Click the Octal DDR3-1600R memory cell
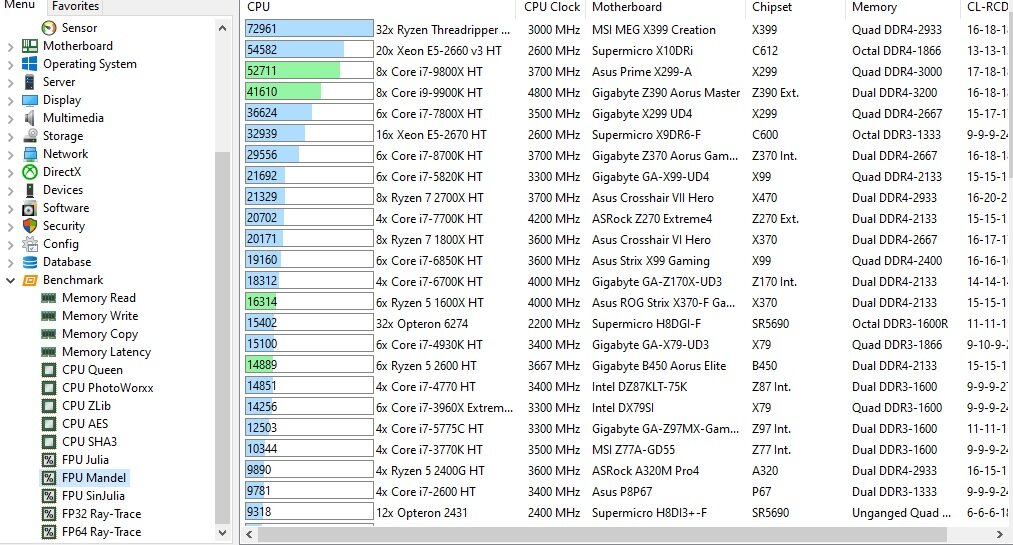 (x=900, y=324)
